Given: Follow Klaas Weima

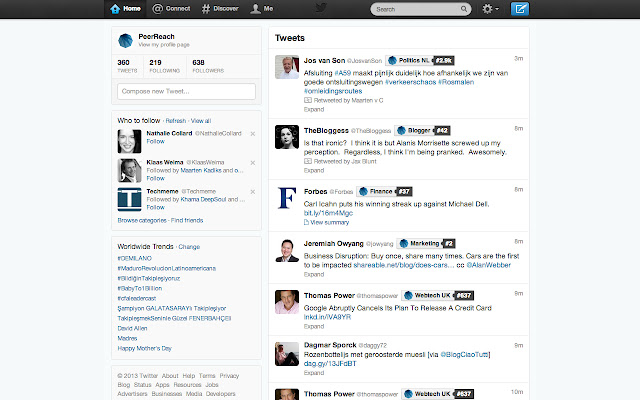Looking at the screenshot, I should (156, 178).
